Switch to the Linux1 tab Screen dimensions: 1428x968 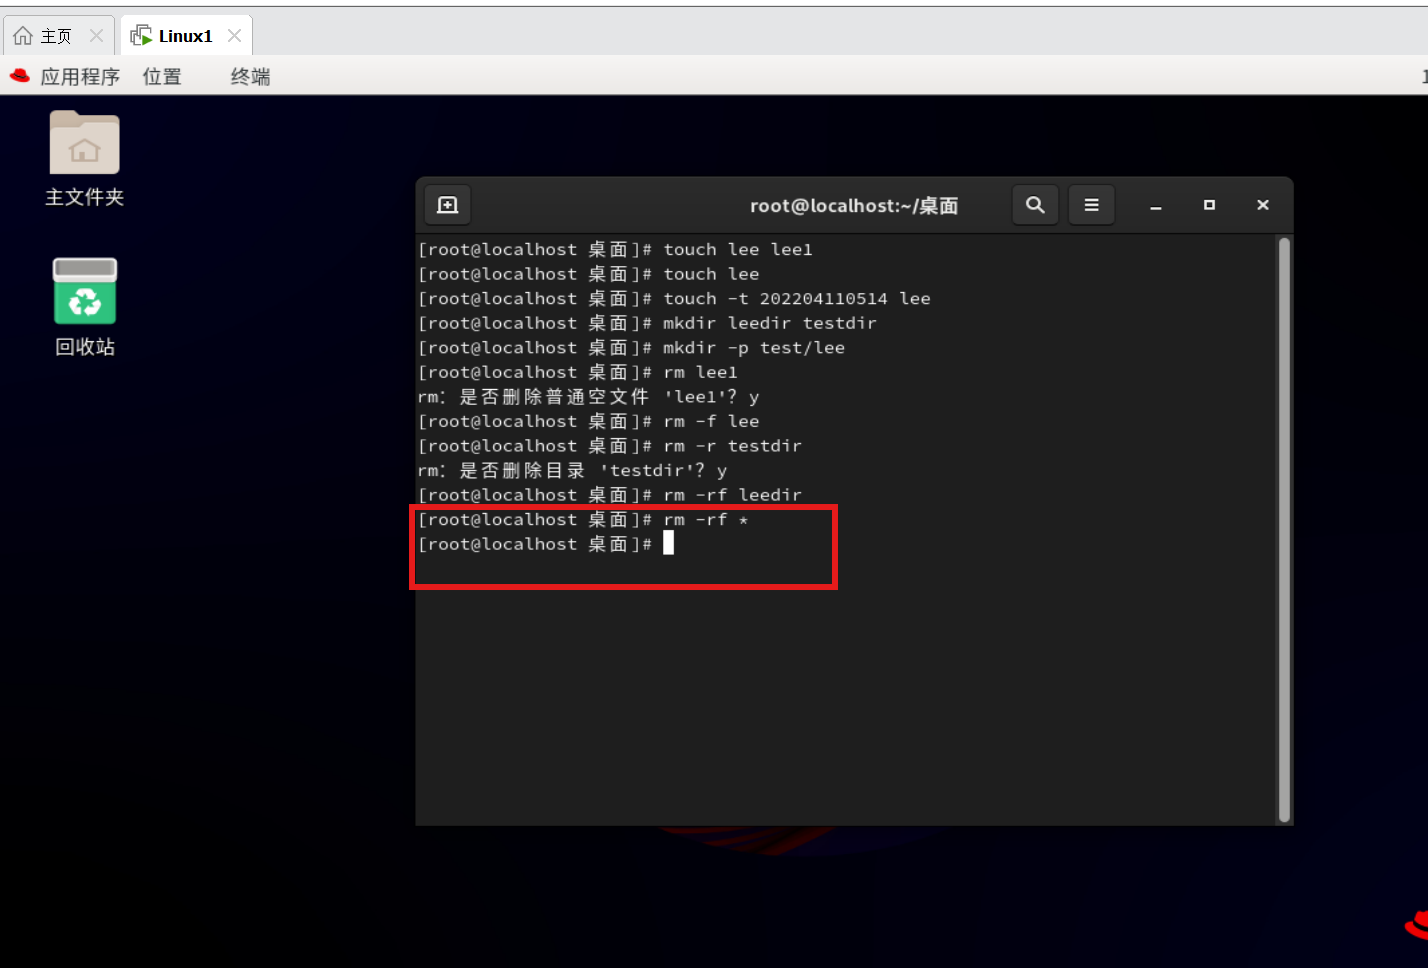186,36
